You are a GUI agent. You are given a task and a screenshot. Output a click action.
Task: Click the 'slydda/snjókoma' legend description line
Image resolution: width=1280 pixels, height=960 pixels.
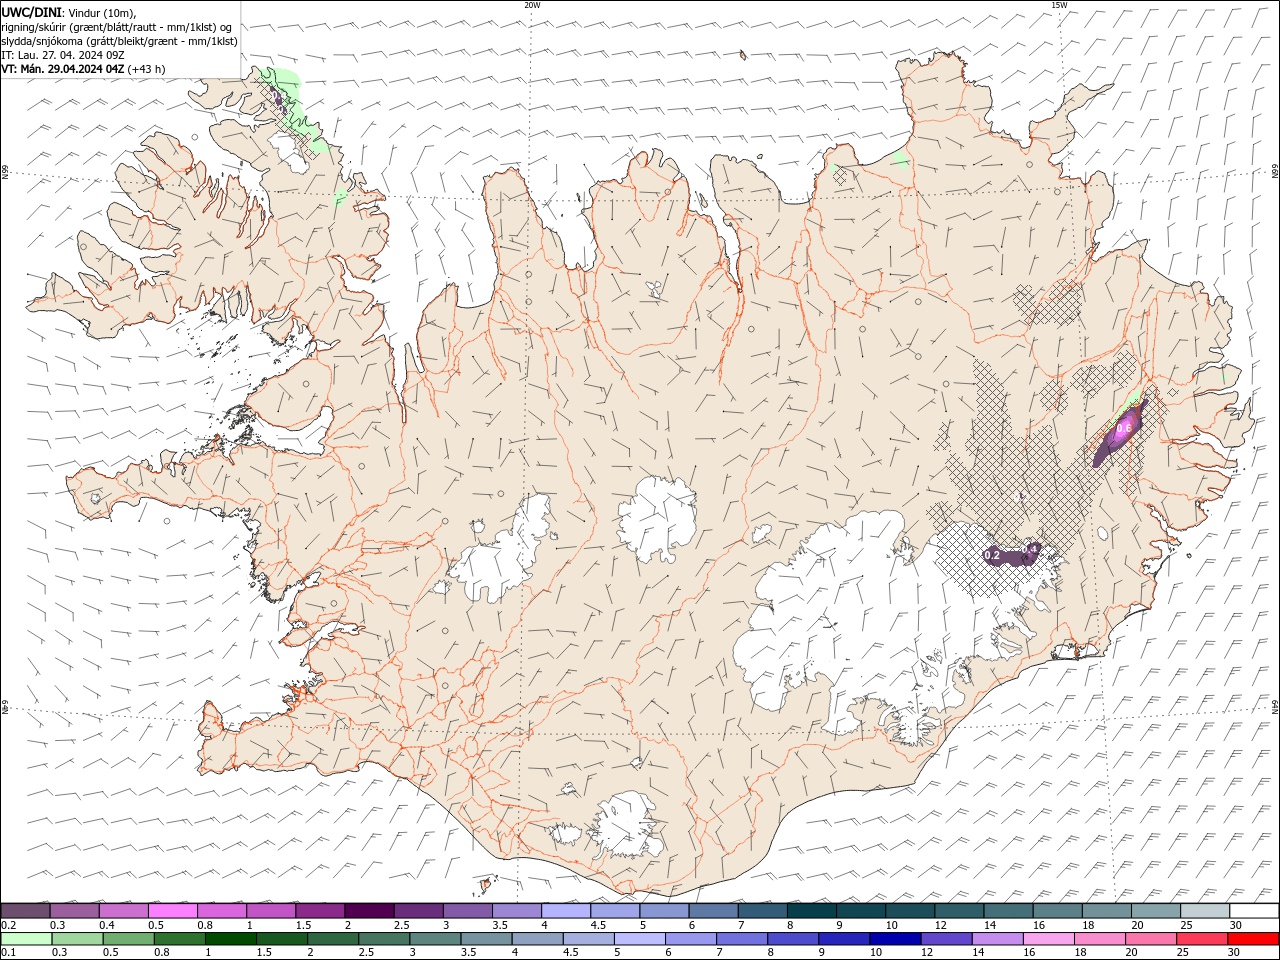120,41
